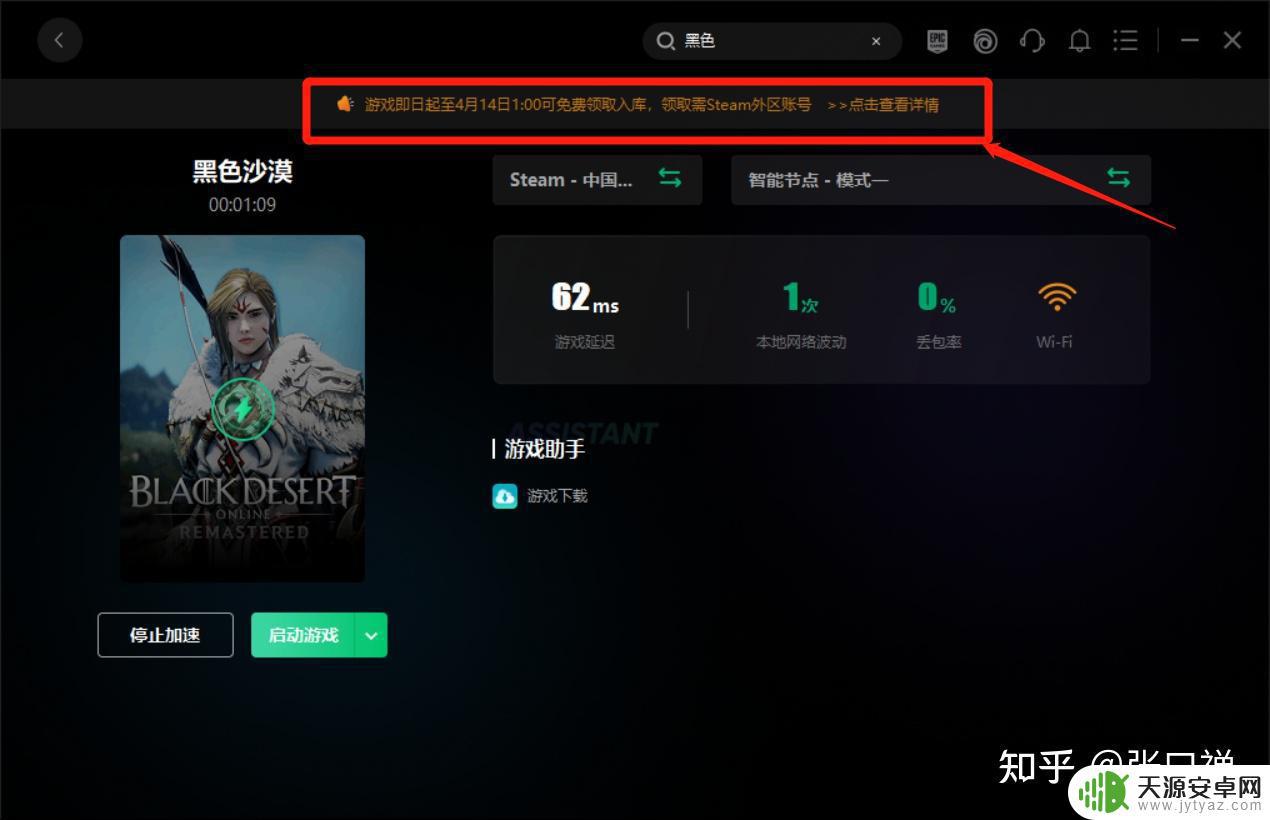Open the 游戏下载 game download link
The height and width of the screenshot is (820, 1270).
coord(557,496)
